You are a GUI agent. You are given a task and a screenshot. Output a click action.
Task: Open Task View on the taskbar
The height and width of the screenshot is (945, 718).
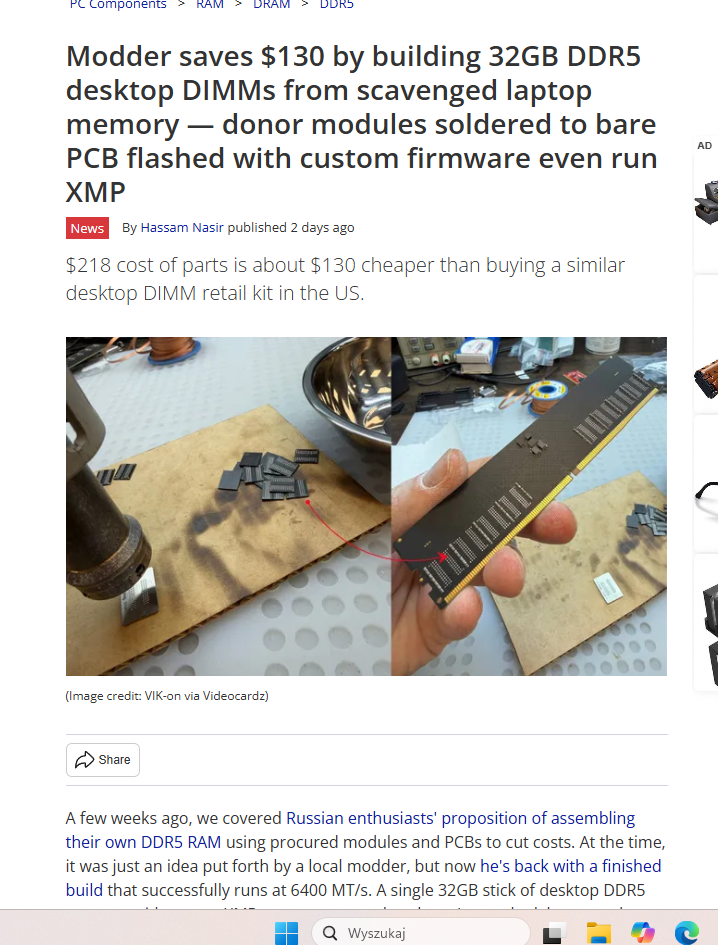(x=555, y=933)
